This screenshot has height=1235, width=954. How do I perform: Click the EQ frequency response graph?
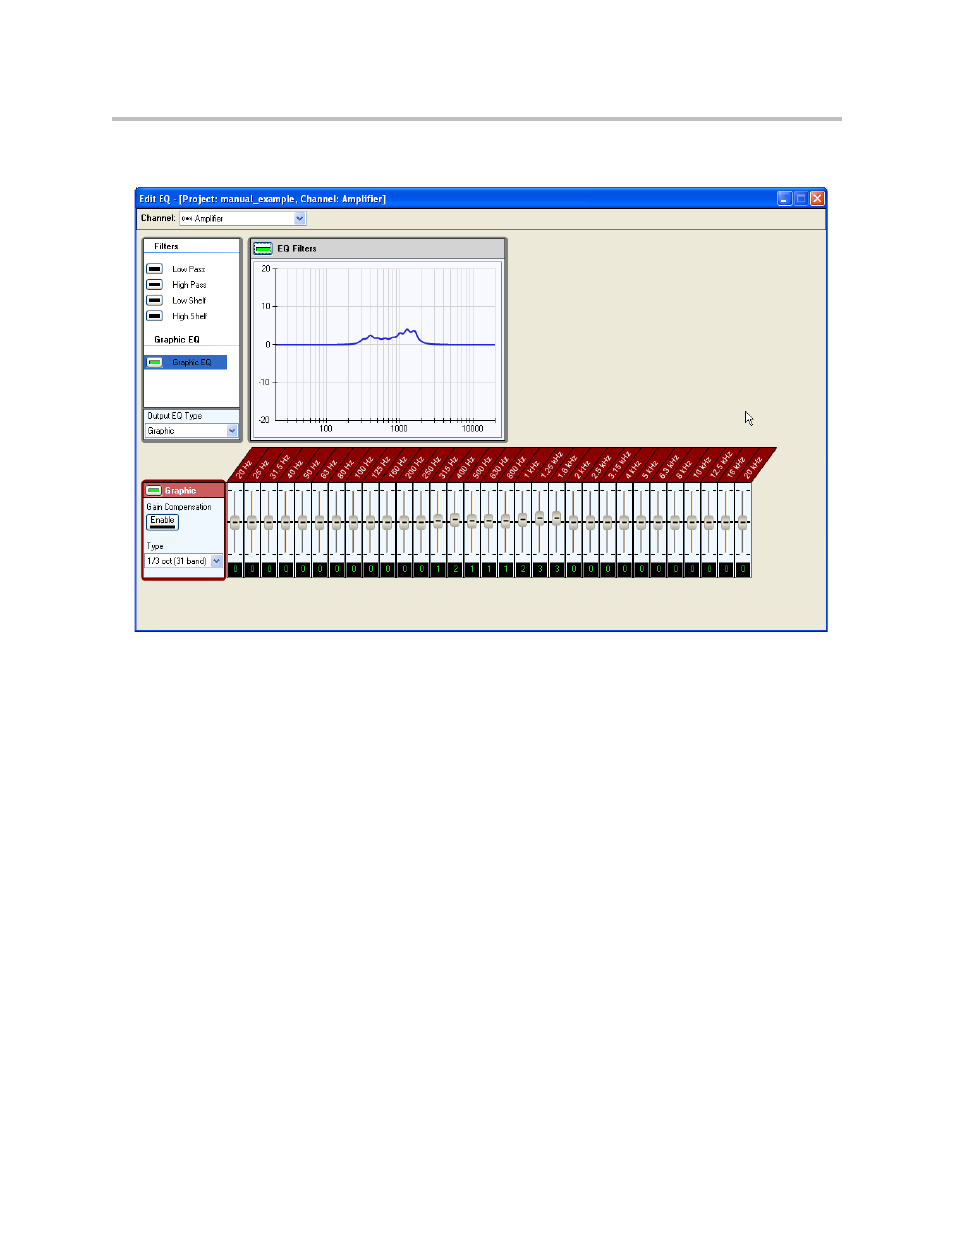point(385,344)
